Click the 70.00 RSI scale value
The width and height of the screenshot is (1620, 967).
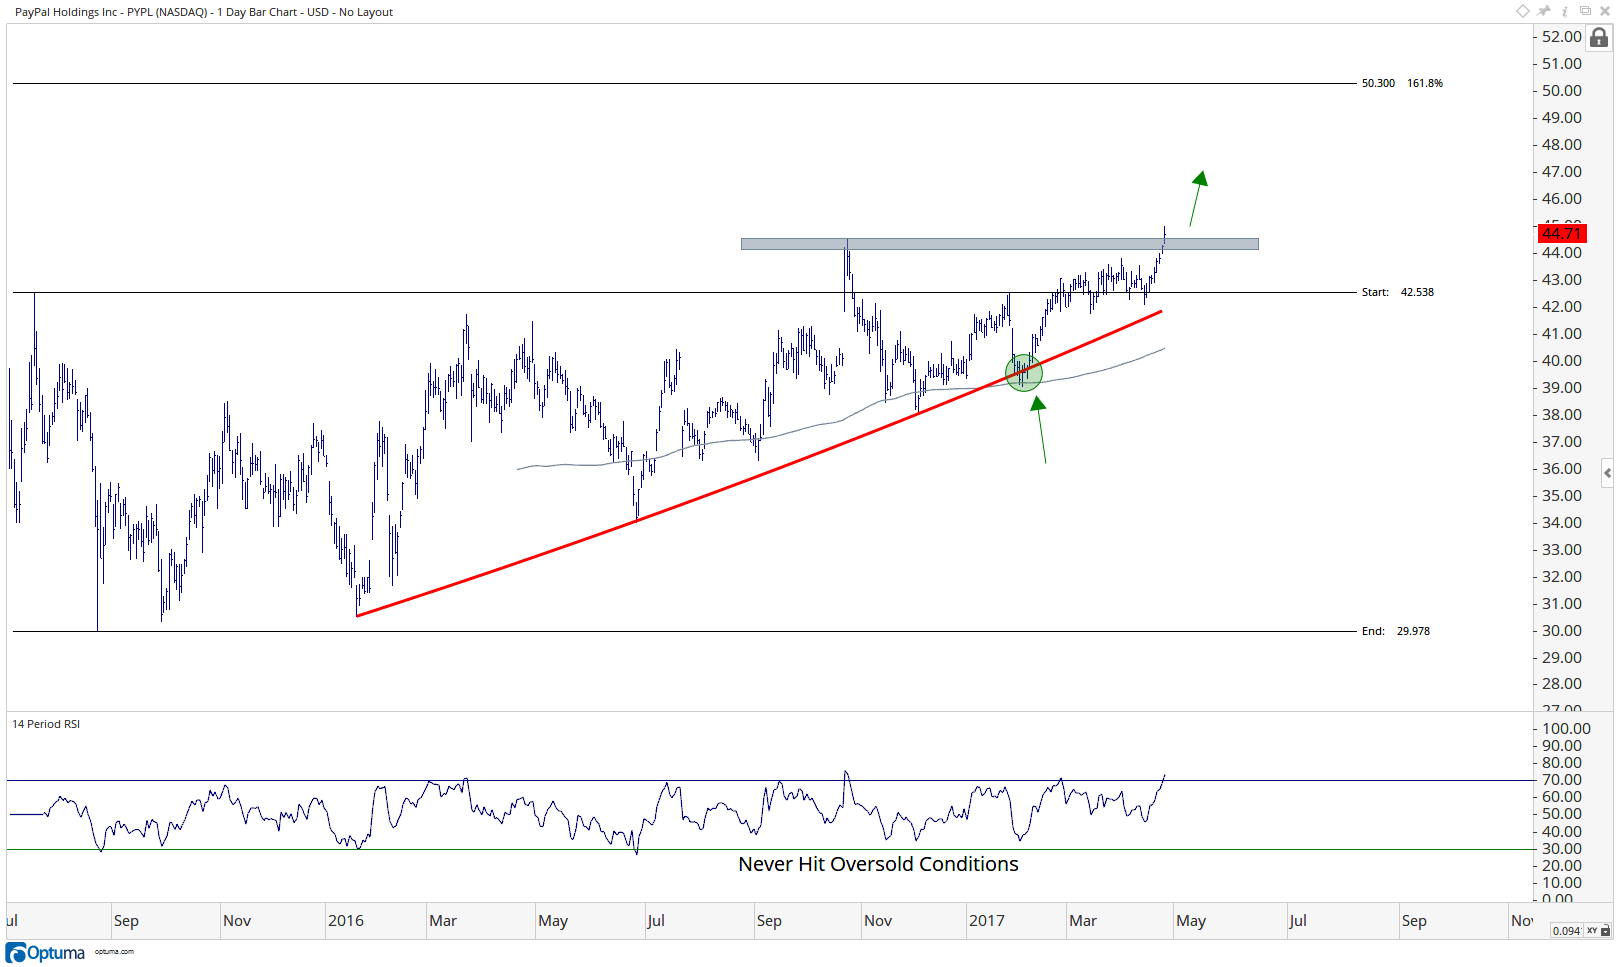(1561, 780)
